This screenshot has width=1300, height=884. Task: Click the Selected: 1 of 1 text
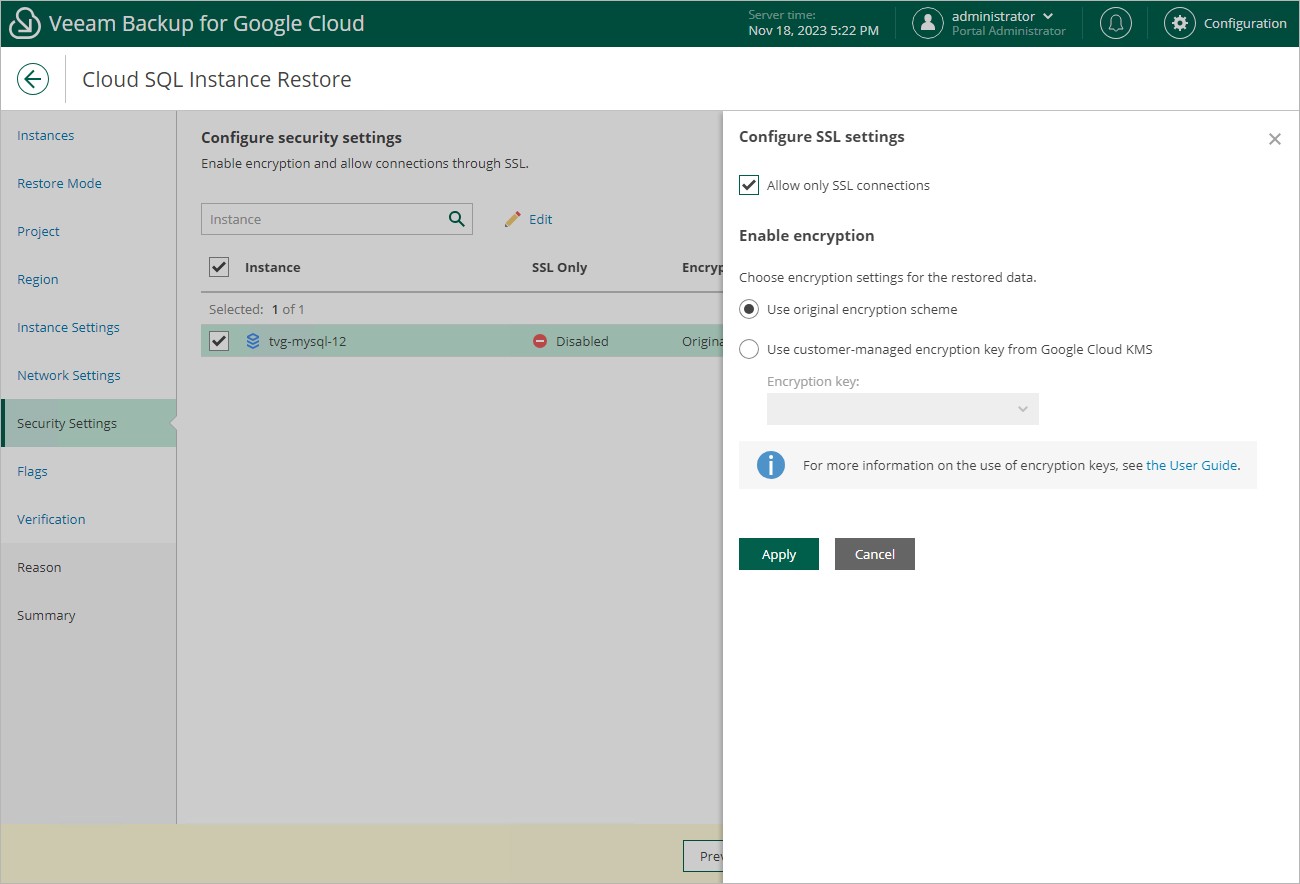[x=257, y=309]
